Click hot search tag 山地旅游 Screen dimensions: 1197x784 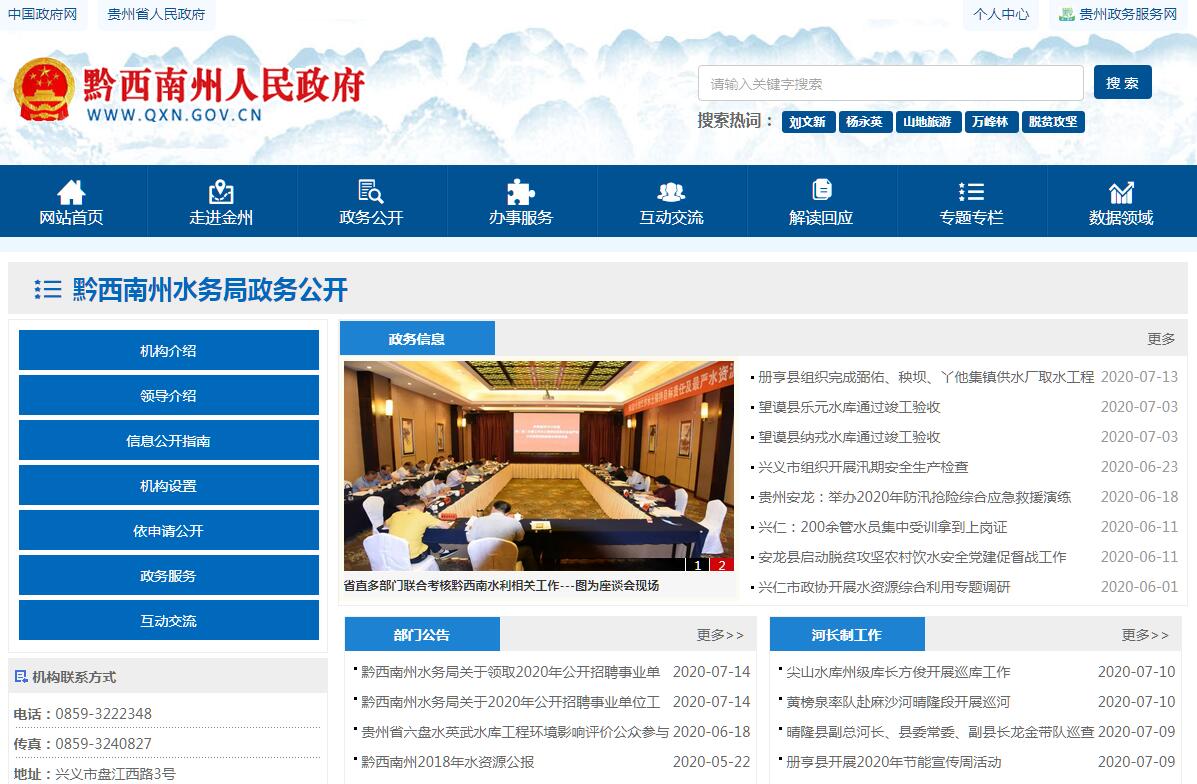(x=928, y=122)
